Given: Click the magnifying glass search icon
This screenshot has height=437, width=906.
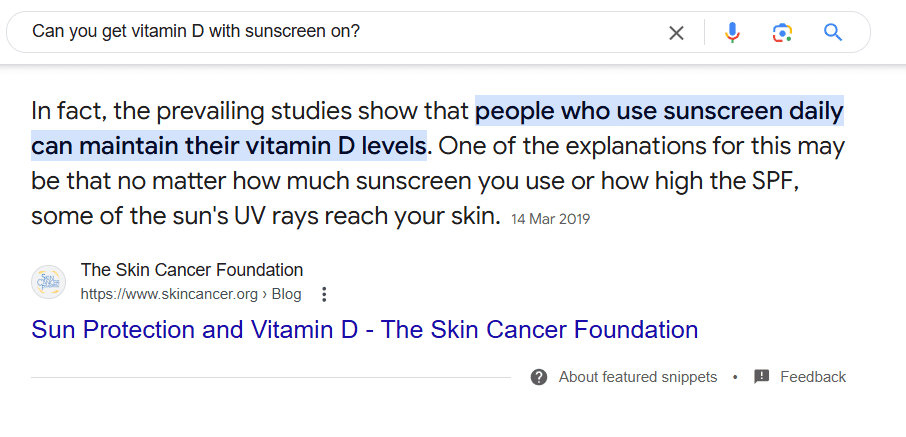Looking at the screenshot, I should pos(833,33).
